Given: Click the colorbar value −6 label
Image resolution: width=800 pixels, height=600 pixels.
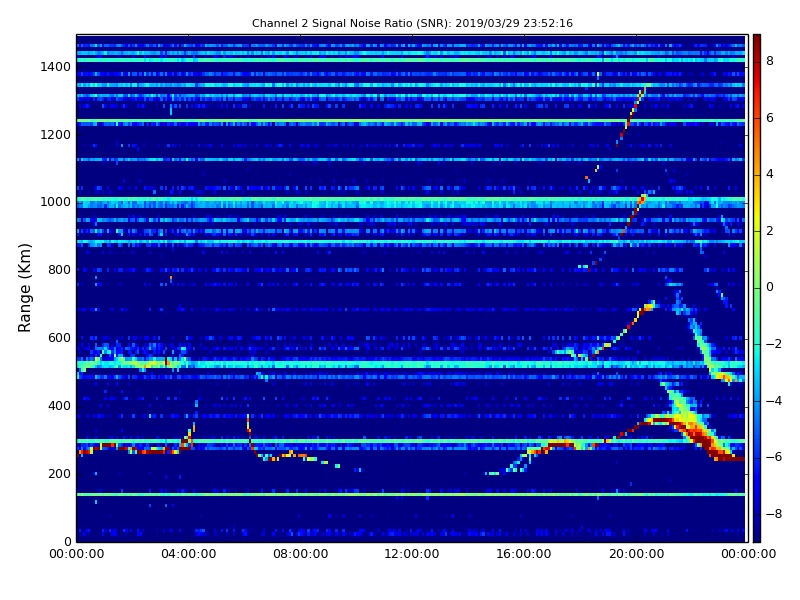Looking at the screenshot, I should [773, 457].
